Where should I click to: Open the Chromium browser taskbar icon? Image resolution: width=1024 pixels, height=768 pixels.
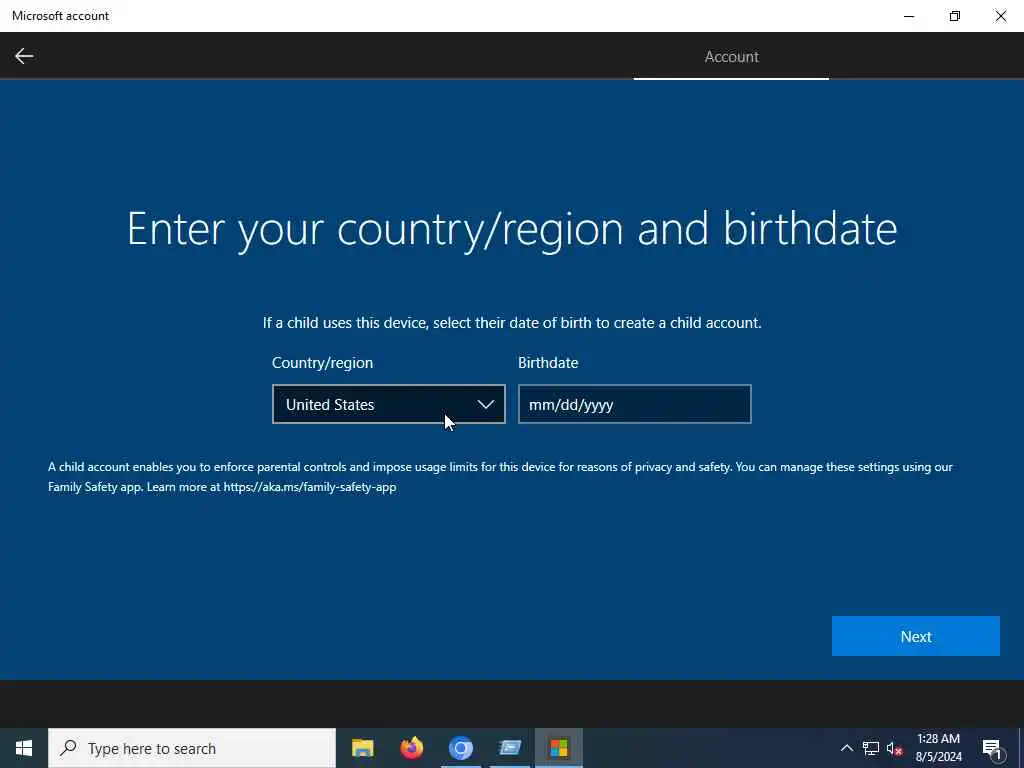point(460,748)
